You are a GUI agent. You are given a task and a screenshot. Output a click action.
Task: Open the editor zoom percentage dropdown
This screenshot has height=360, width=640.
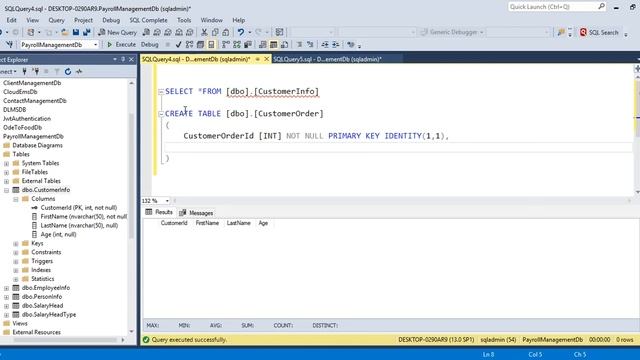[167, 201]
